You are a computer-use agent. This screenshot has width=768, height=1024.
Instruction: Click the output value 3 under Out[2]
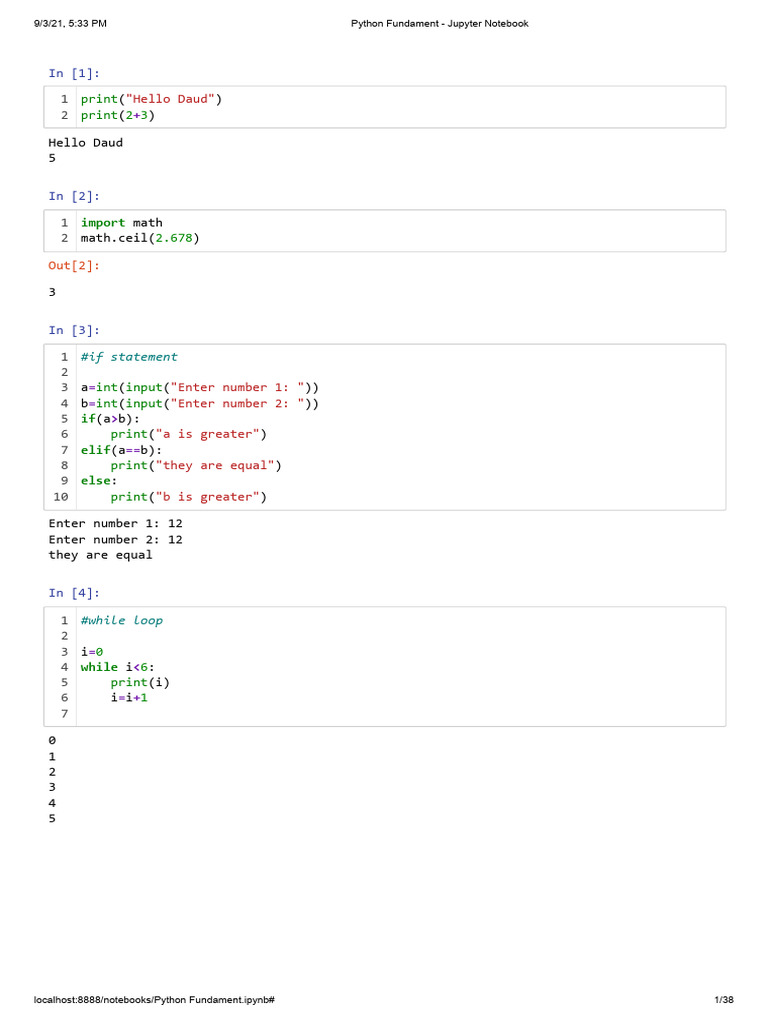tap(52, 292)
